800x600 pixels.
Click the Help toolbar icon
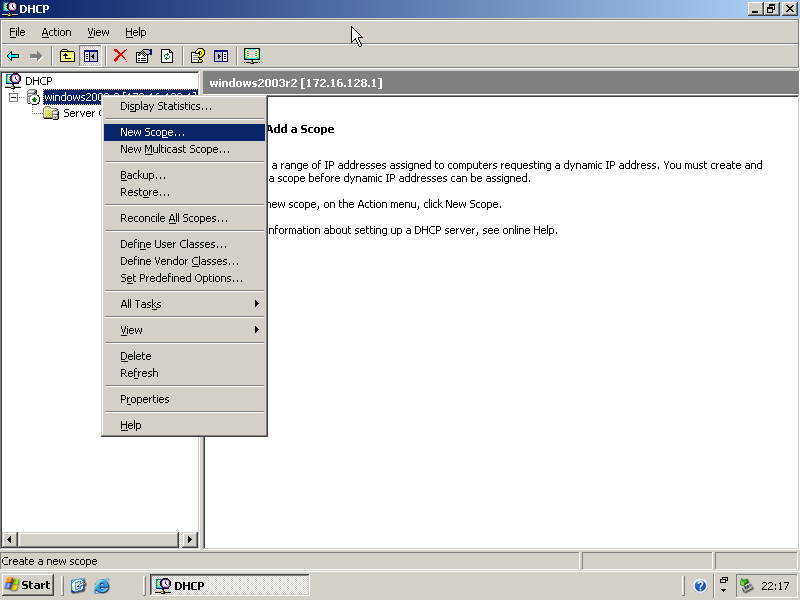coord(198,56)
